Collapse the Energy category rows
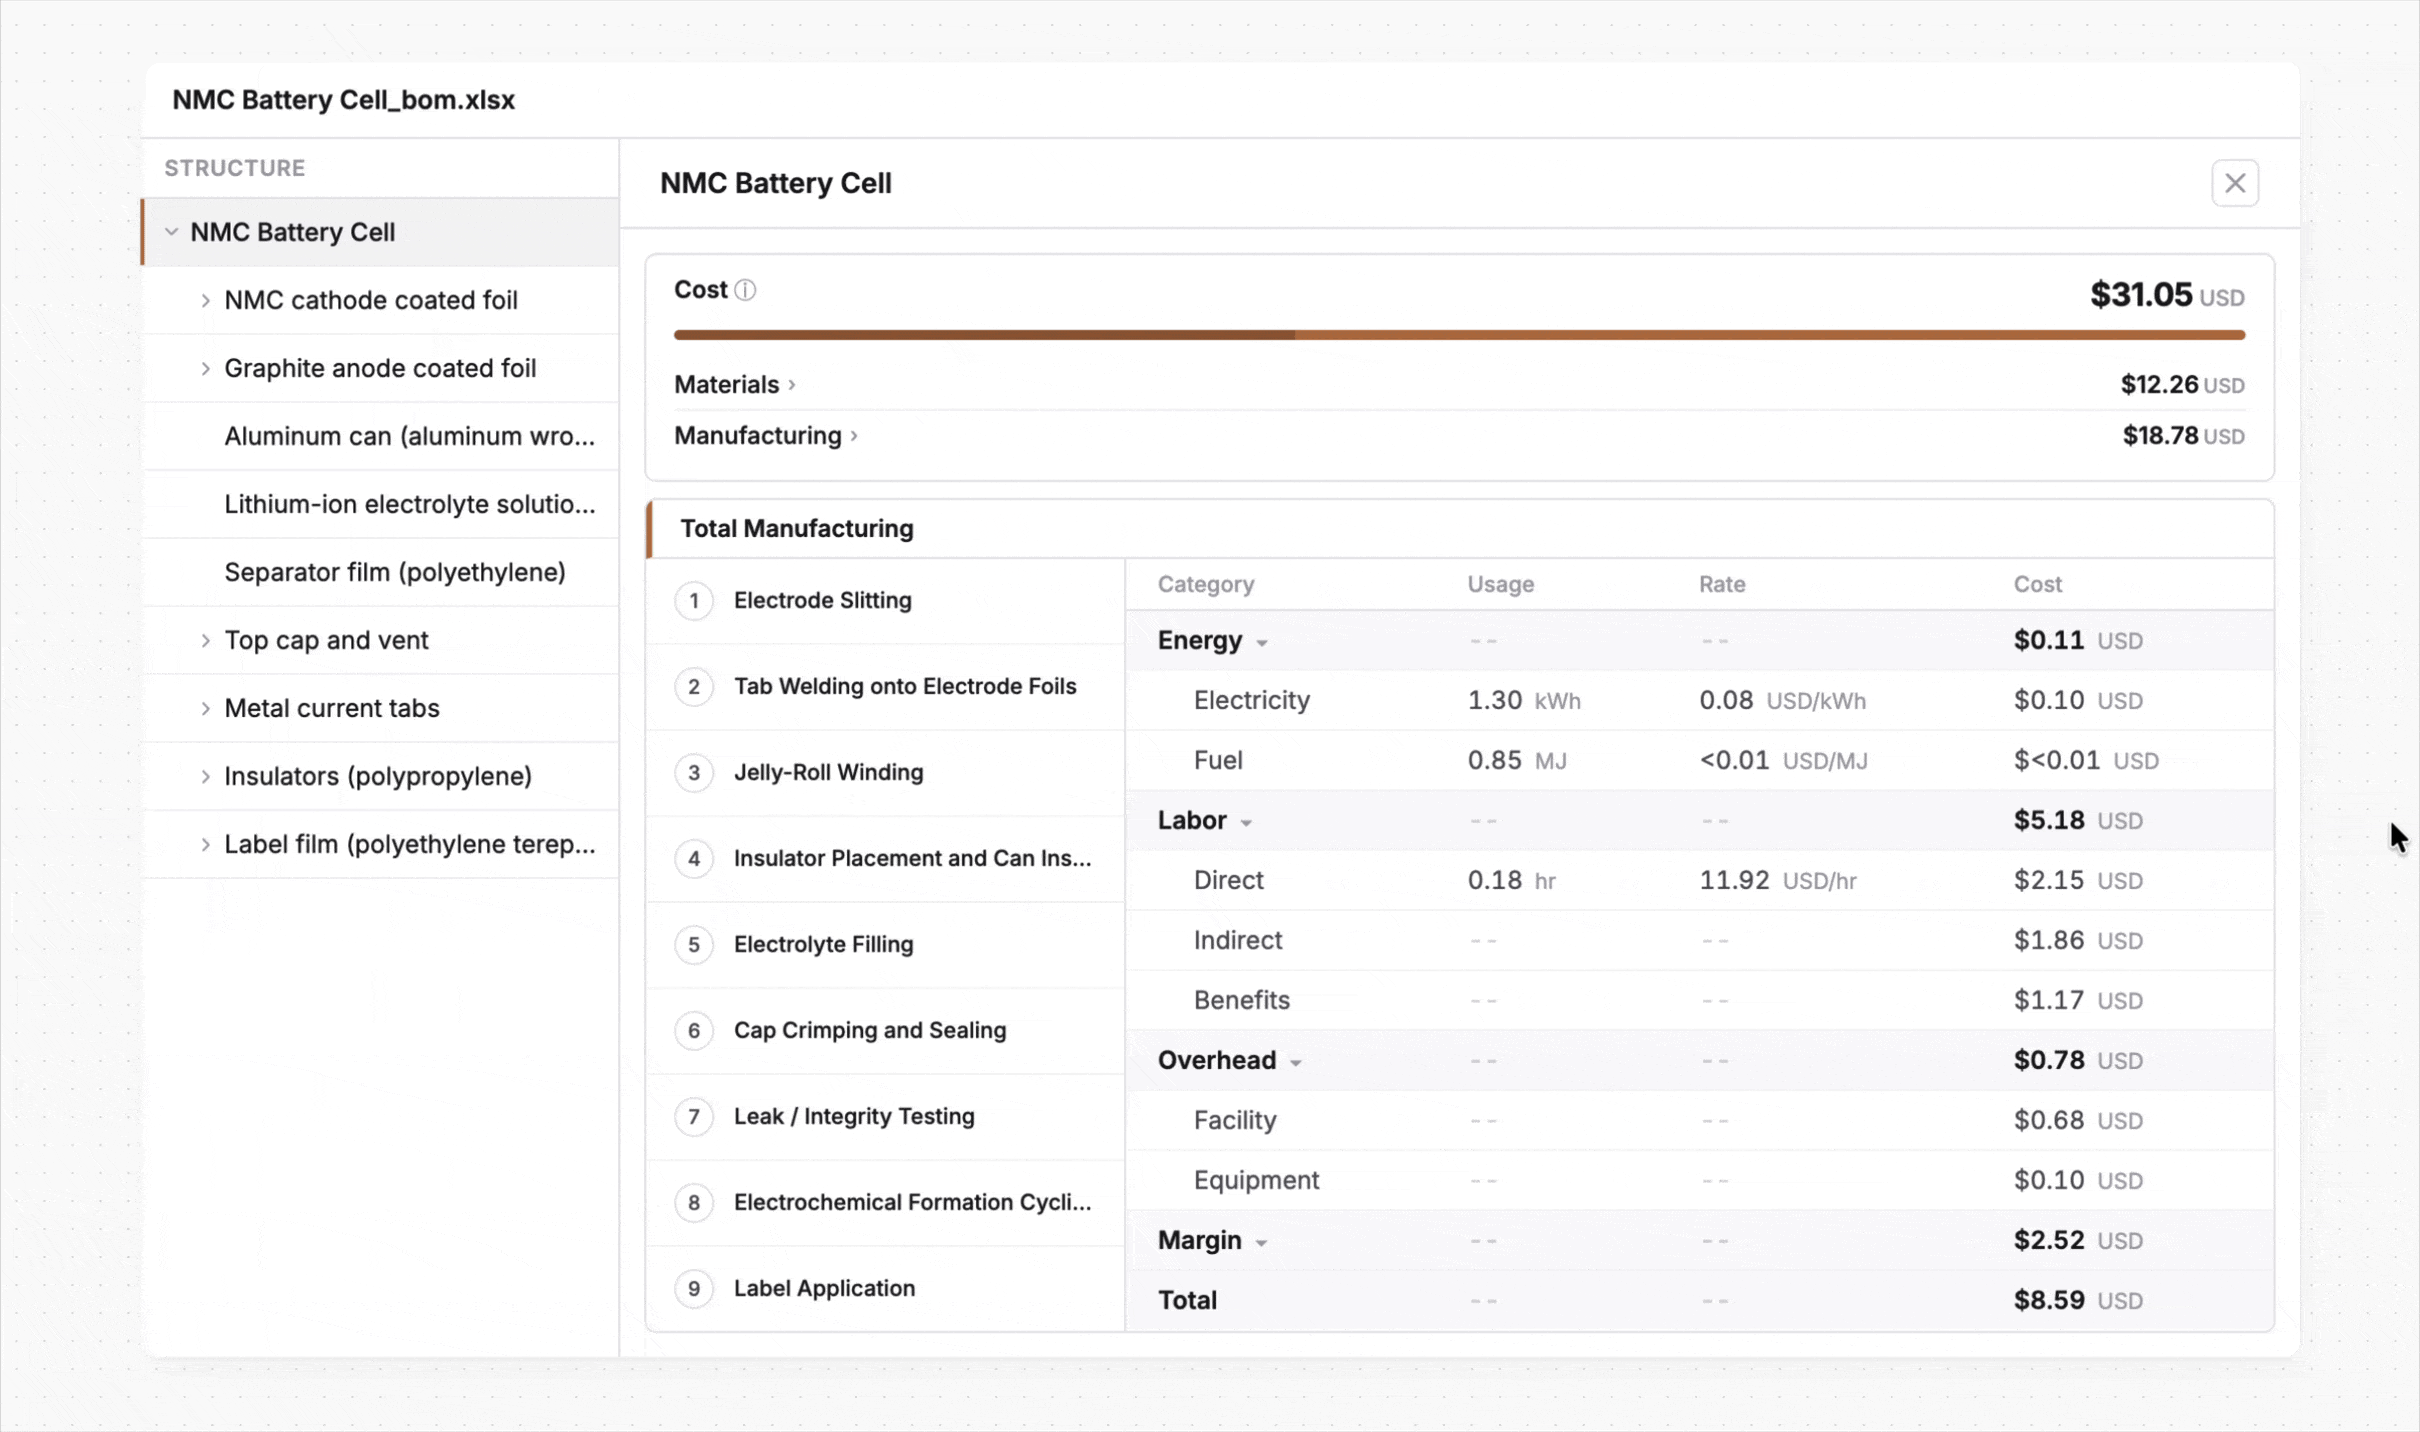The width and height of the screenshot is (2420, 1432). click(x=1262, y=642)
